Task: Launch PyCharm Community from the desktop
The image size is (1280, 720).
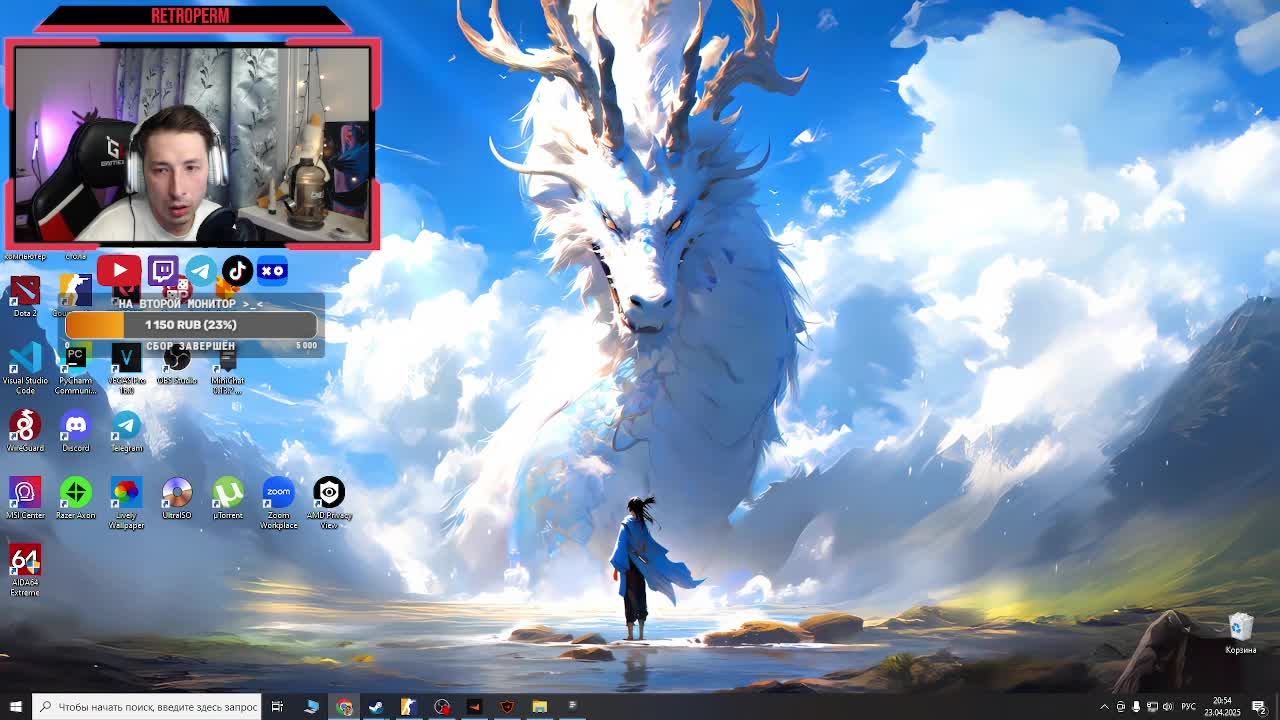Action: pyautogui.click(x=75, y=368)
